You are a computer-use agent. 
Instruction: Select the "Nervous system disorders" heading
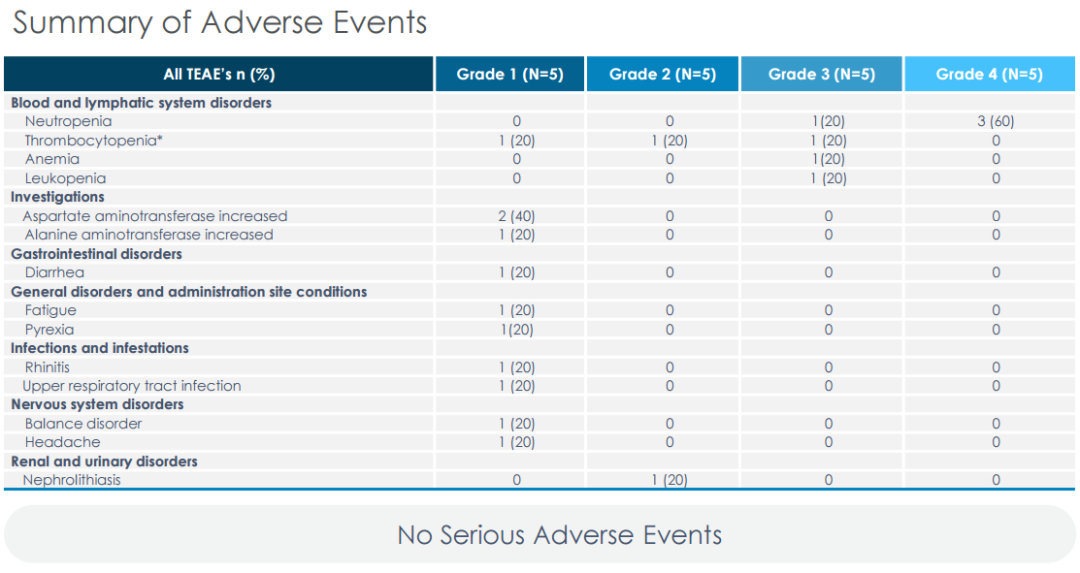point(97,405)
